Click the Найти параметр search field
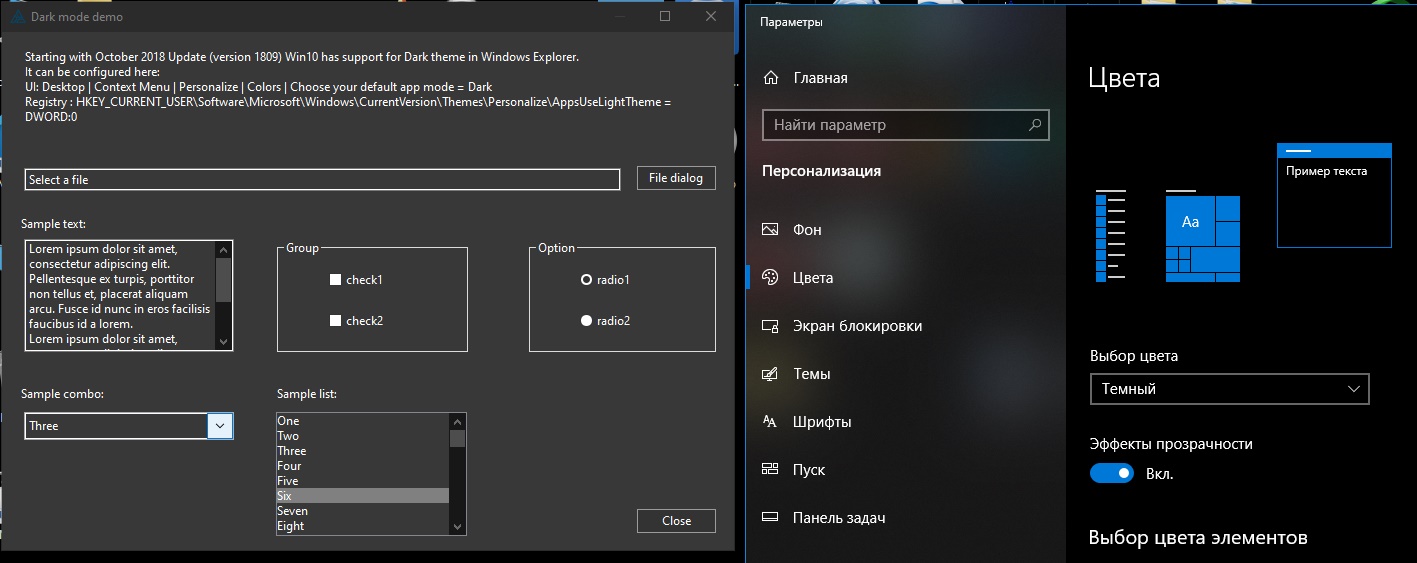This screenshot has height=563, width=1417. (x=895, y=125)
